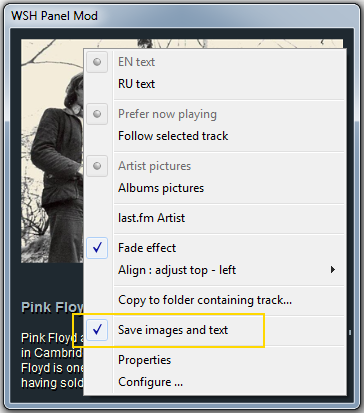This screenshot has height=413, width=364.
Task: Click the Save images checkmark icon
Action: click(x=97, y=330)
